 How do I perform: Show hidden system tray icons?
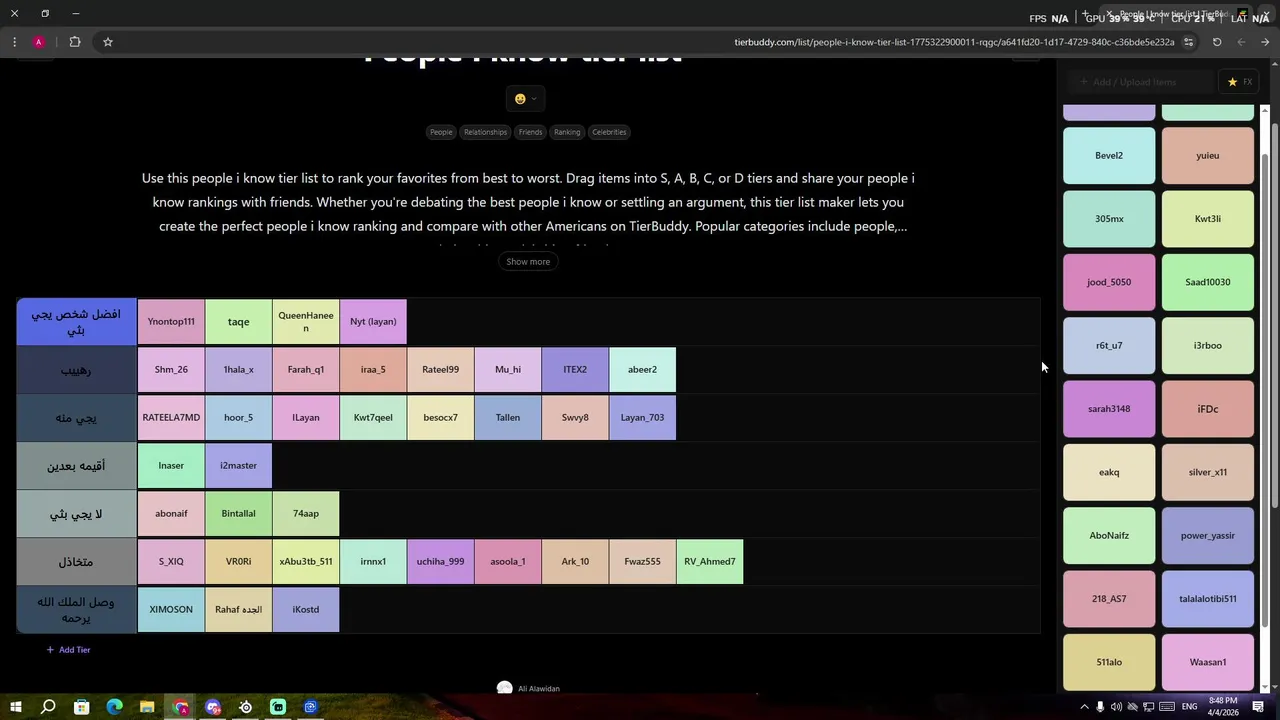pos(1084,707)
